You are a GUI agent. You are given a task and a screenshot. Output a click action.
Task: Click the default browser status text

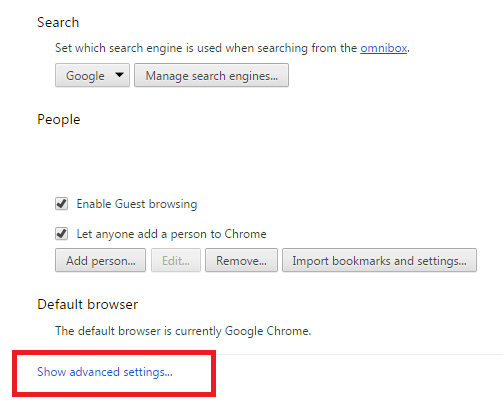[x=183, y=331]
